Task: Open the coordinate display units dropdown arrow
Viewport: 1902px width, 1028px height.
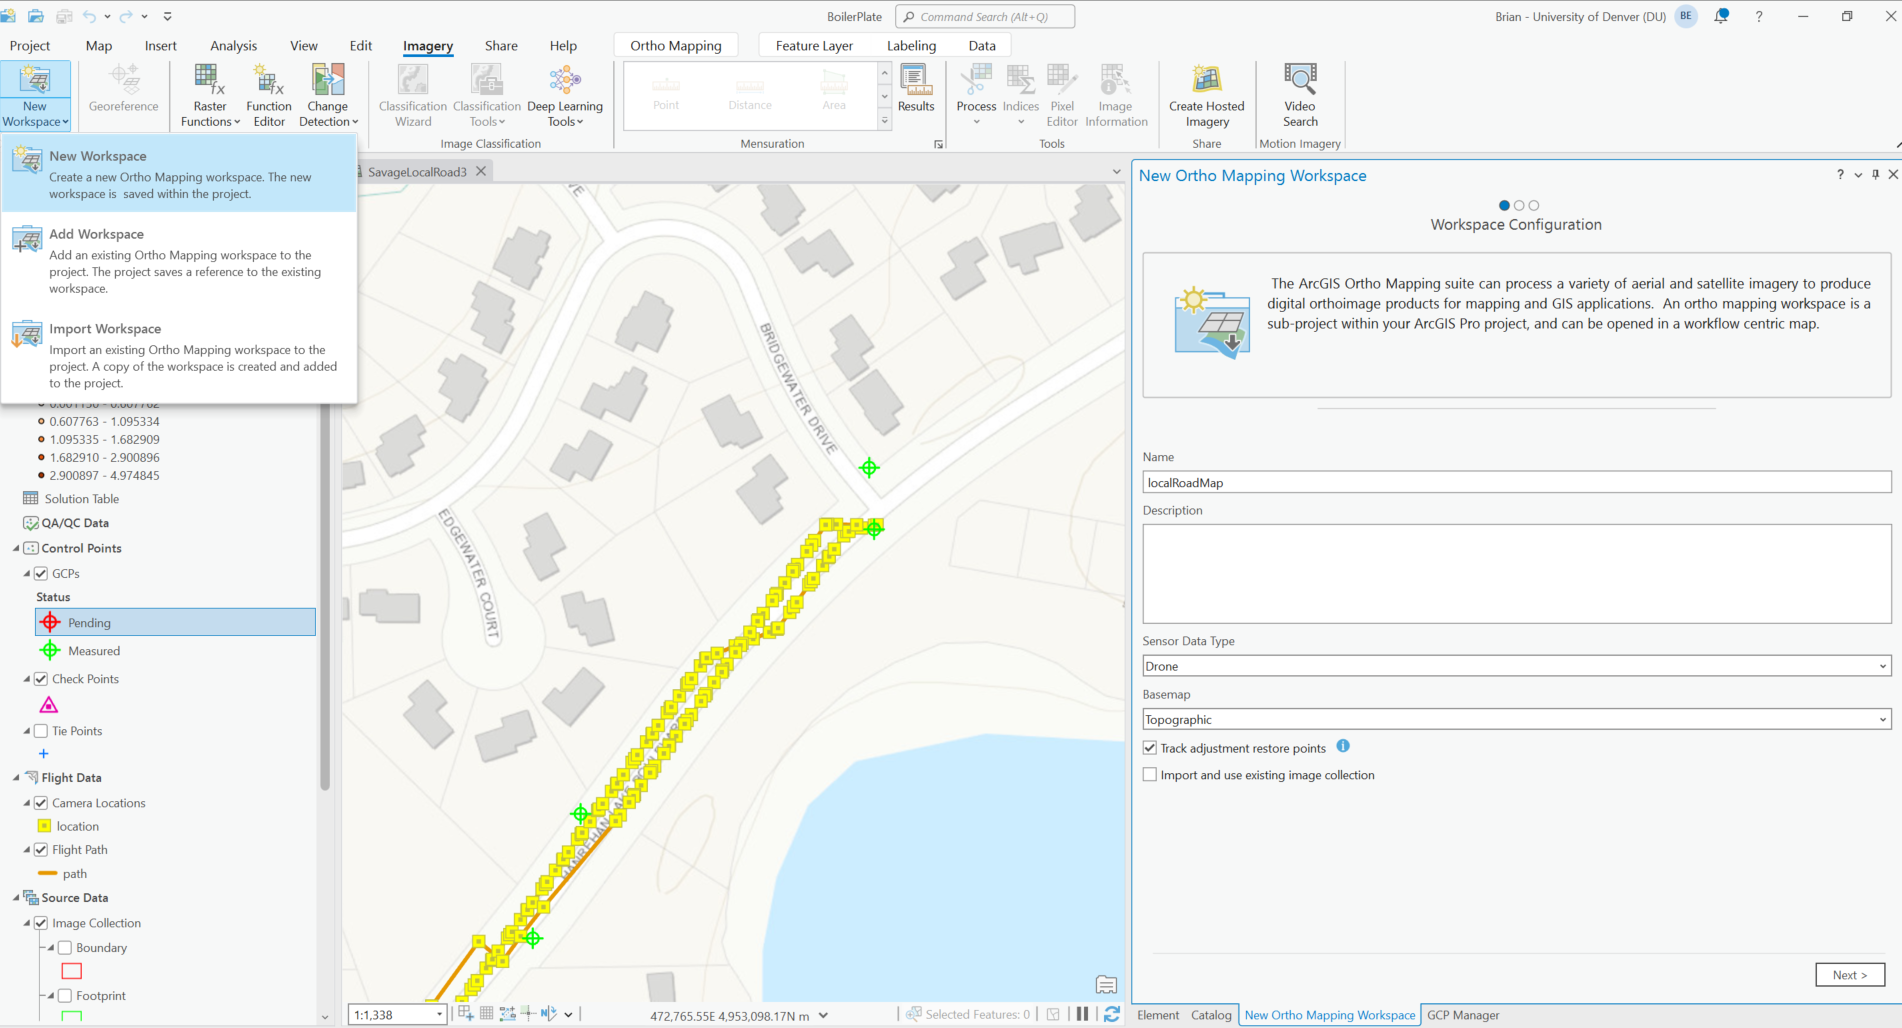Action: click(x=823, y=1015)
